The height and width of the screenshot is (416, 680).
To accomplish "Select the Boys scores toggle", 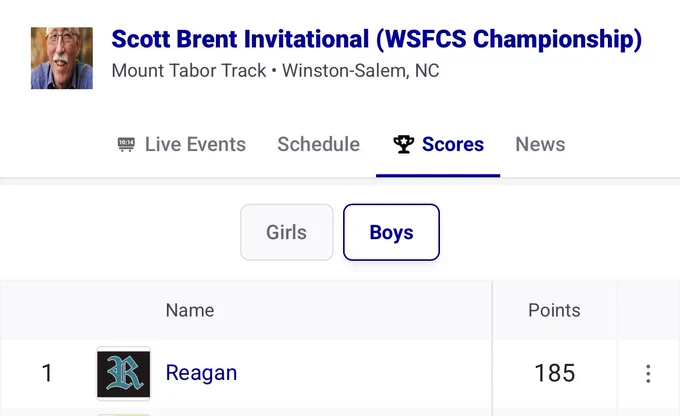I will [391, 232].
